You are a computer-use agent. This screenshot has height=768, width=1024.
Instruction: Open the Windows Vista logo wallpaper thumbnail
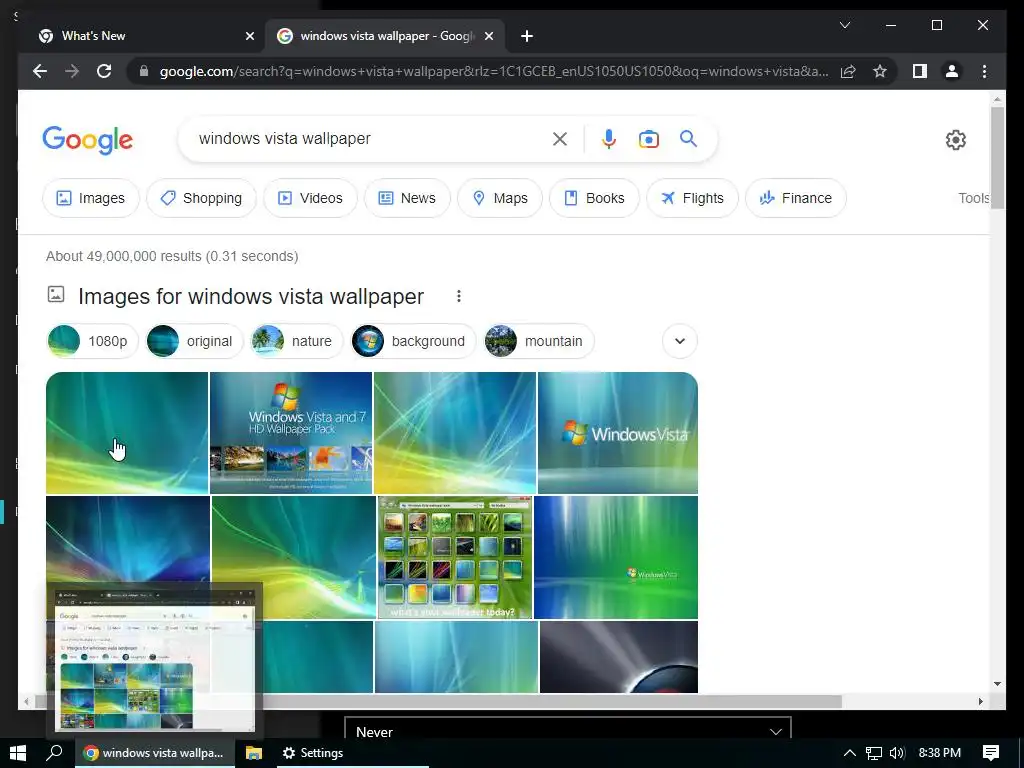click(x=618, y=432)
